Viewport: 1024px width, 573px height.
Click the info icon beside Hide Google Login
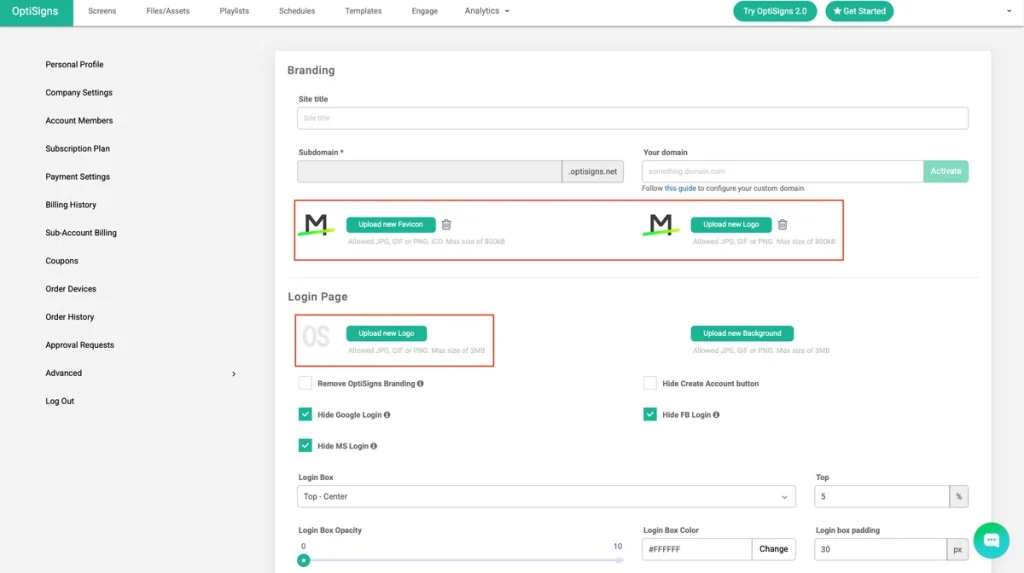[387, 415]
